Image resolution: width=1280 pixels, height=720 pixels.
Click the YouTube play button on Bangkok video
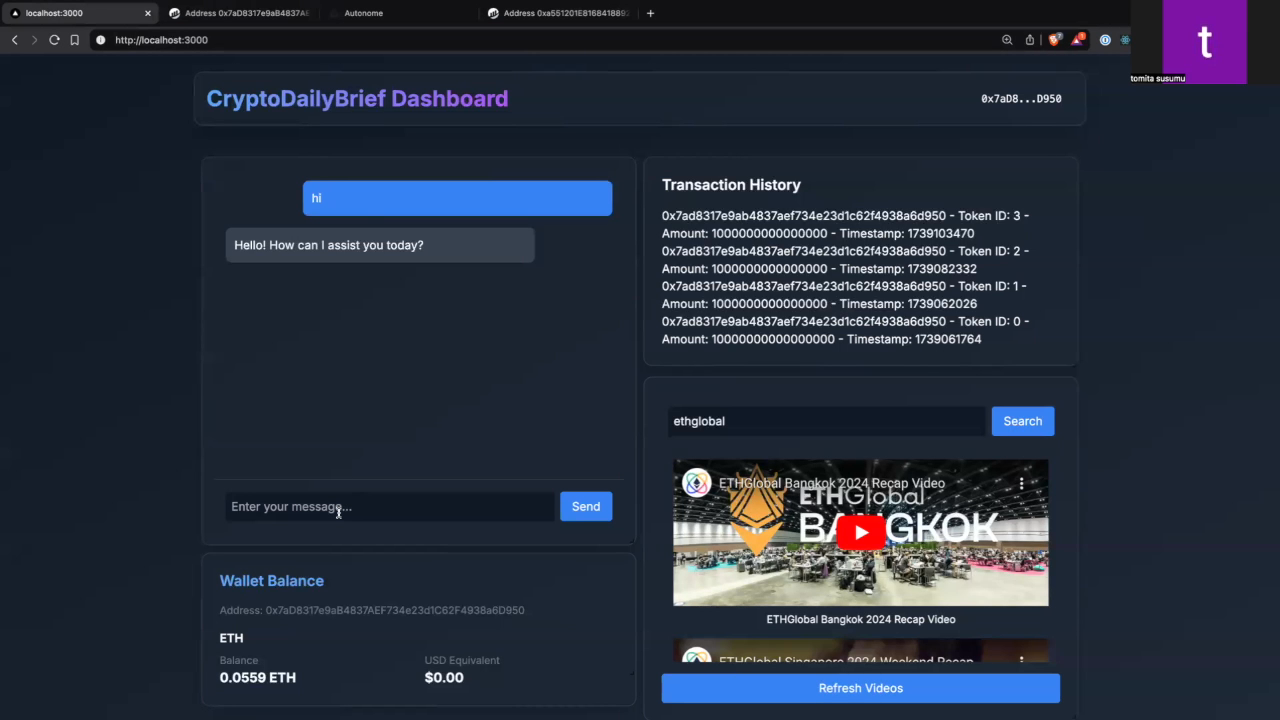(861, 532)
